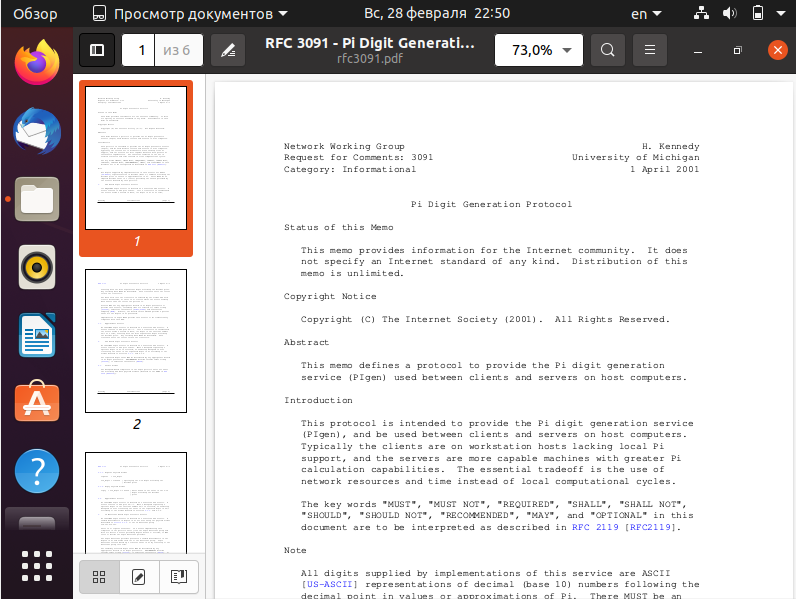Select the third page thumbnail

136,503
